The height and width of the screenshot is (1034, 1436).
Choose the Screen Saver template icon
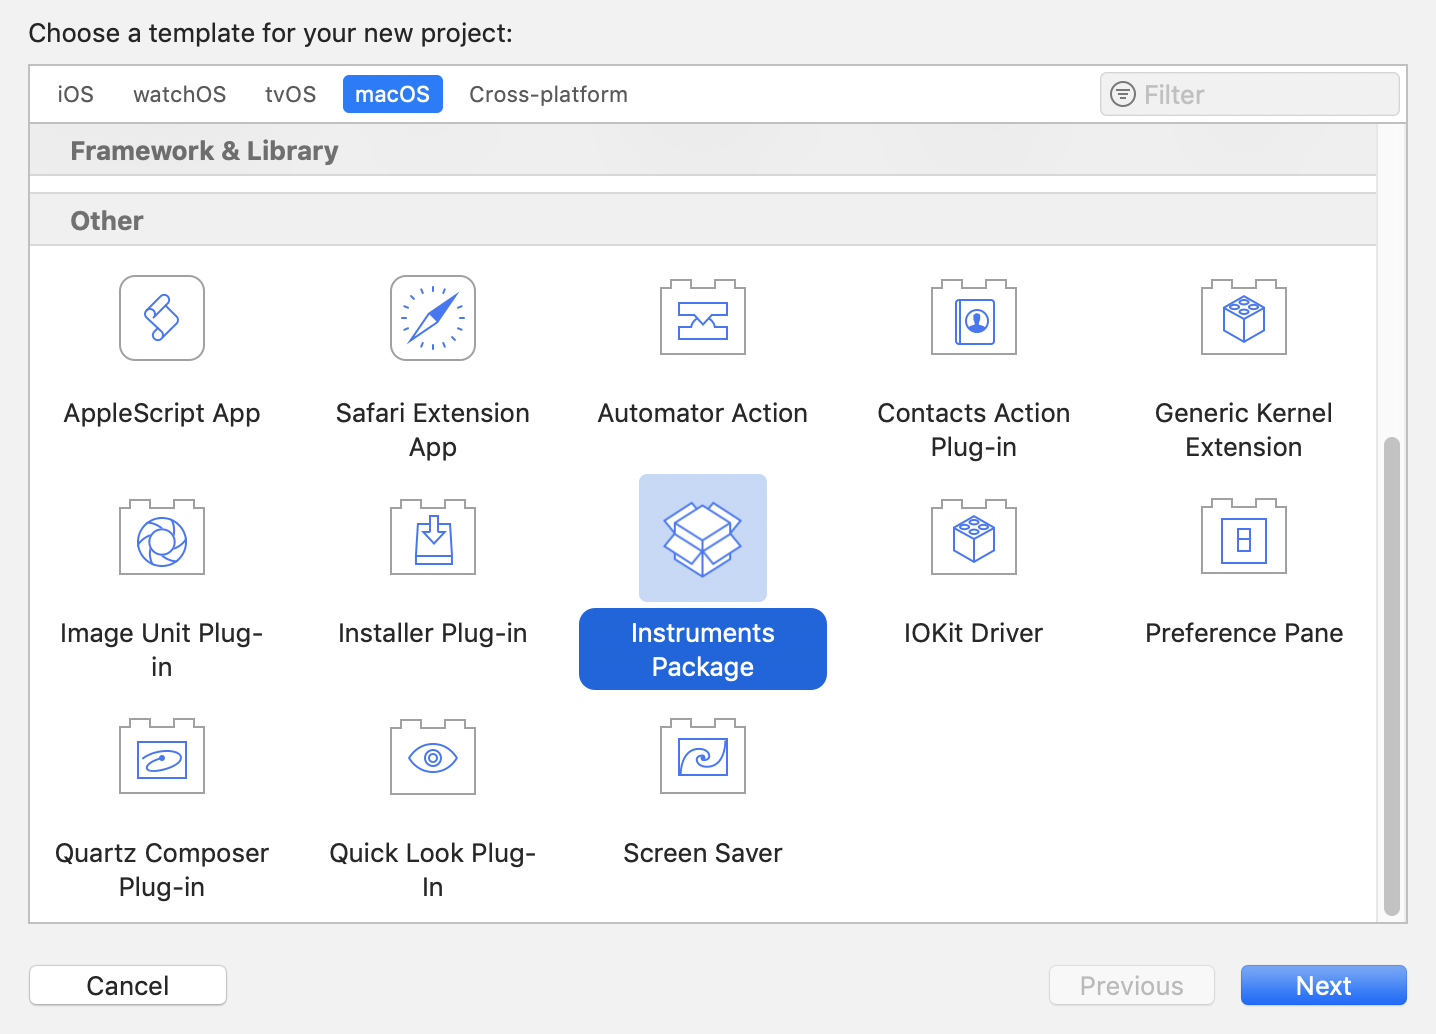point(703,757)
